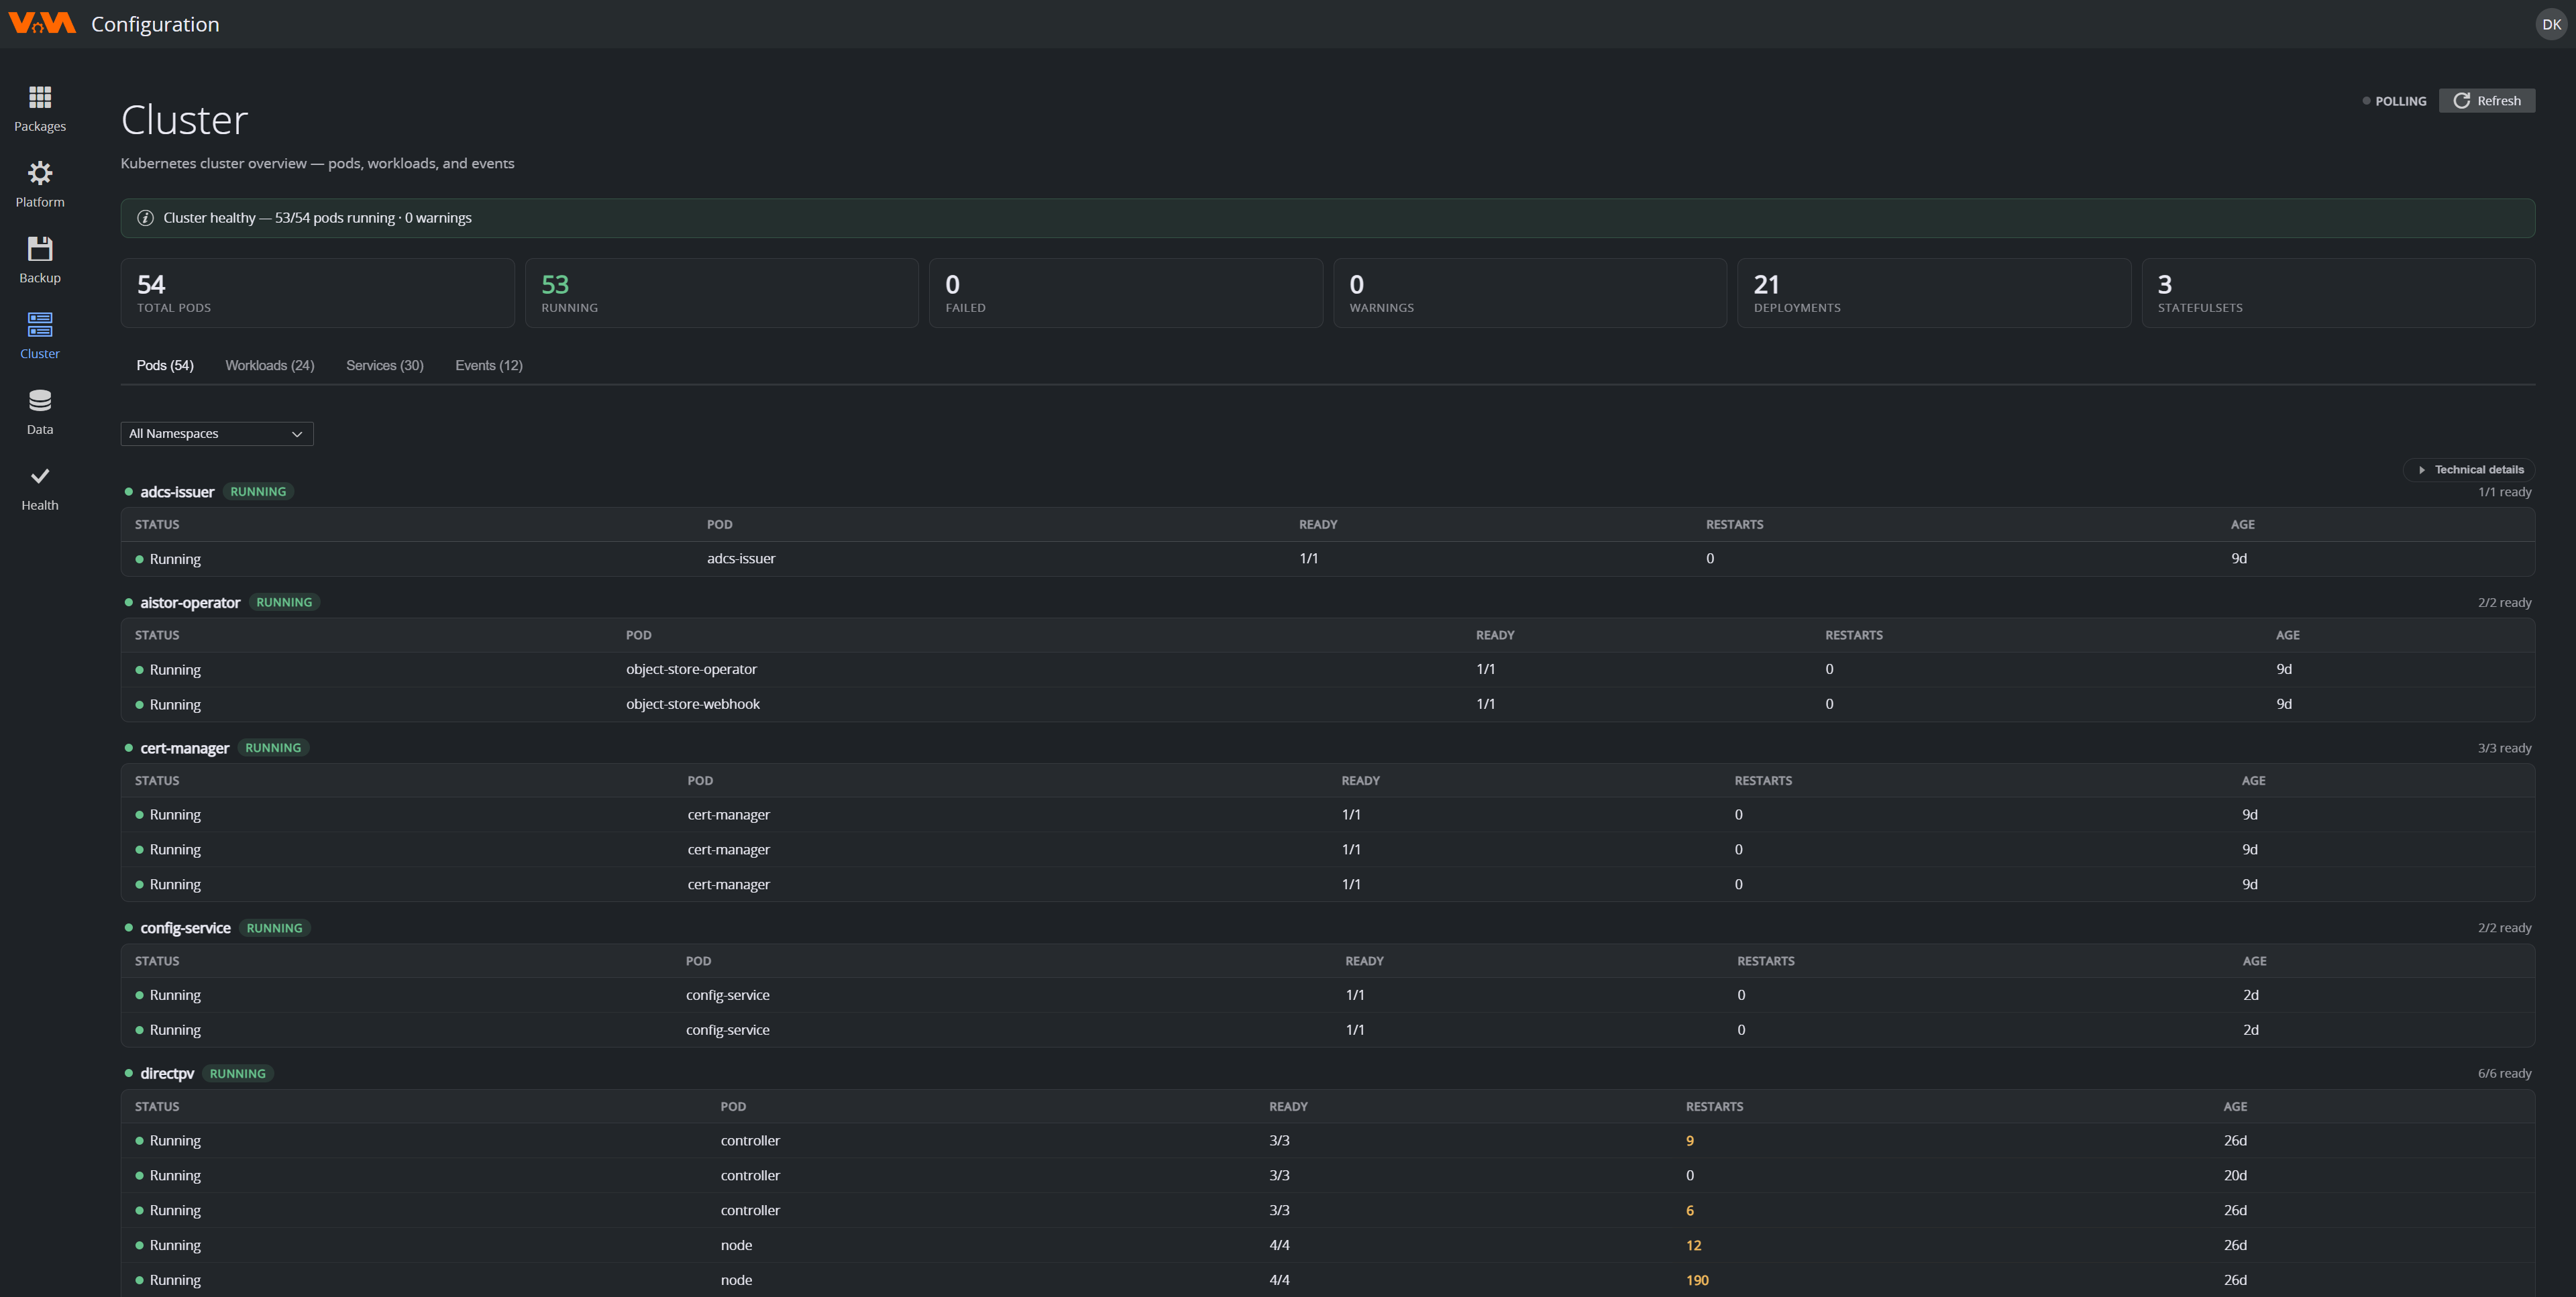Open the Health checkmark icon
2576x1297 pixels.
click(40, 476)
